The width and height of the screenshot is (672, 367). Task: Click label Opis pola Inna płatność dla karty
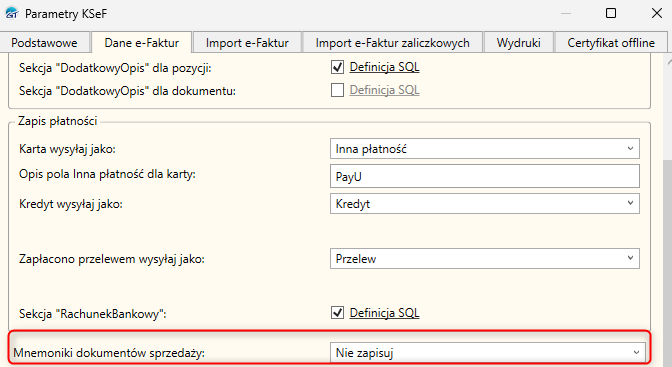(x=107, y=174)
